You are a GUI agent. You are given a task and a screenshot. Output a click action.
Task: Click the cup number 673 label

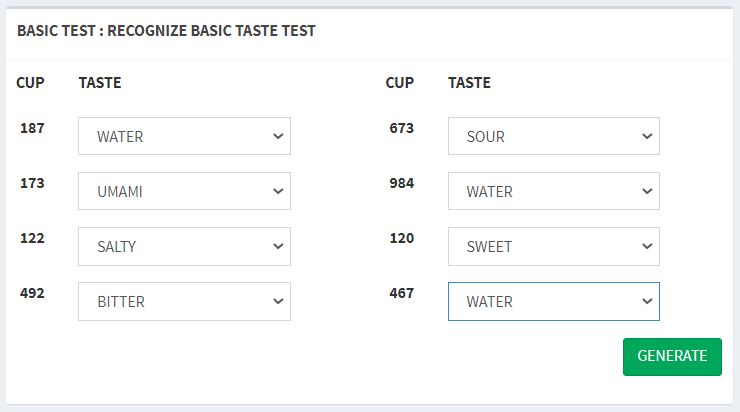coord(400,128)
